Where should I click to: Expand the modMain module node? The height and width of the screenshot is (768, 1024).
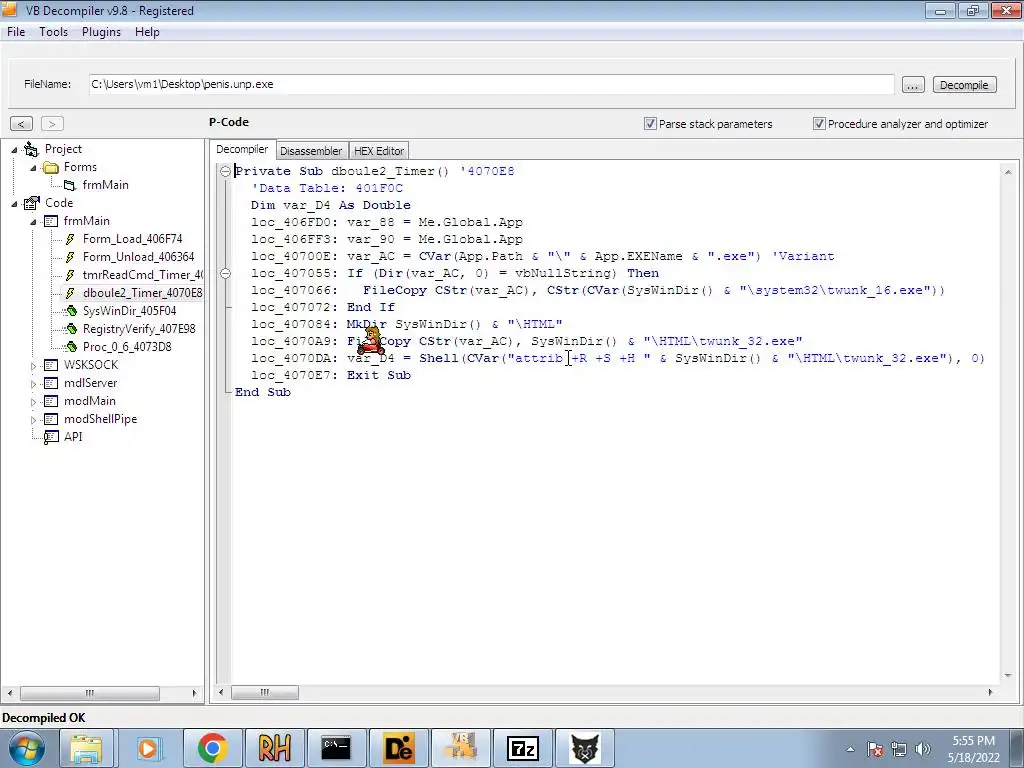pos(33,402)
